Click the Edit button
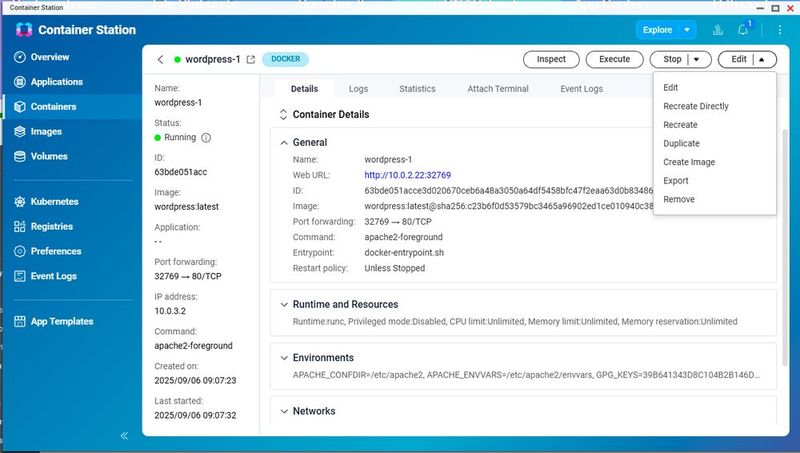Screen dimensions: 800x453 tap(738, 60)
